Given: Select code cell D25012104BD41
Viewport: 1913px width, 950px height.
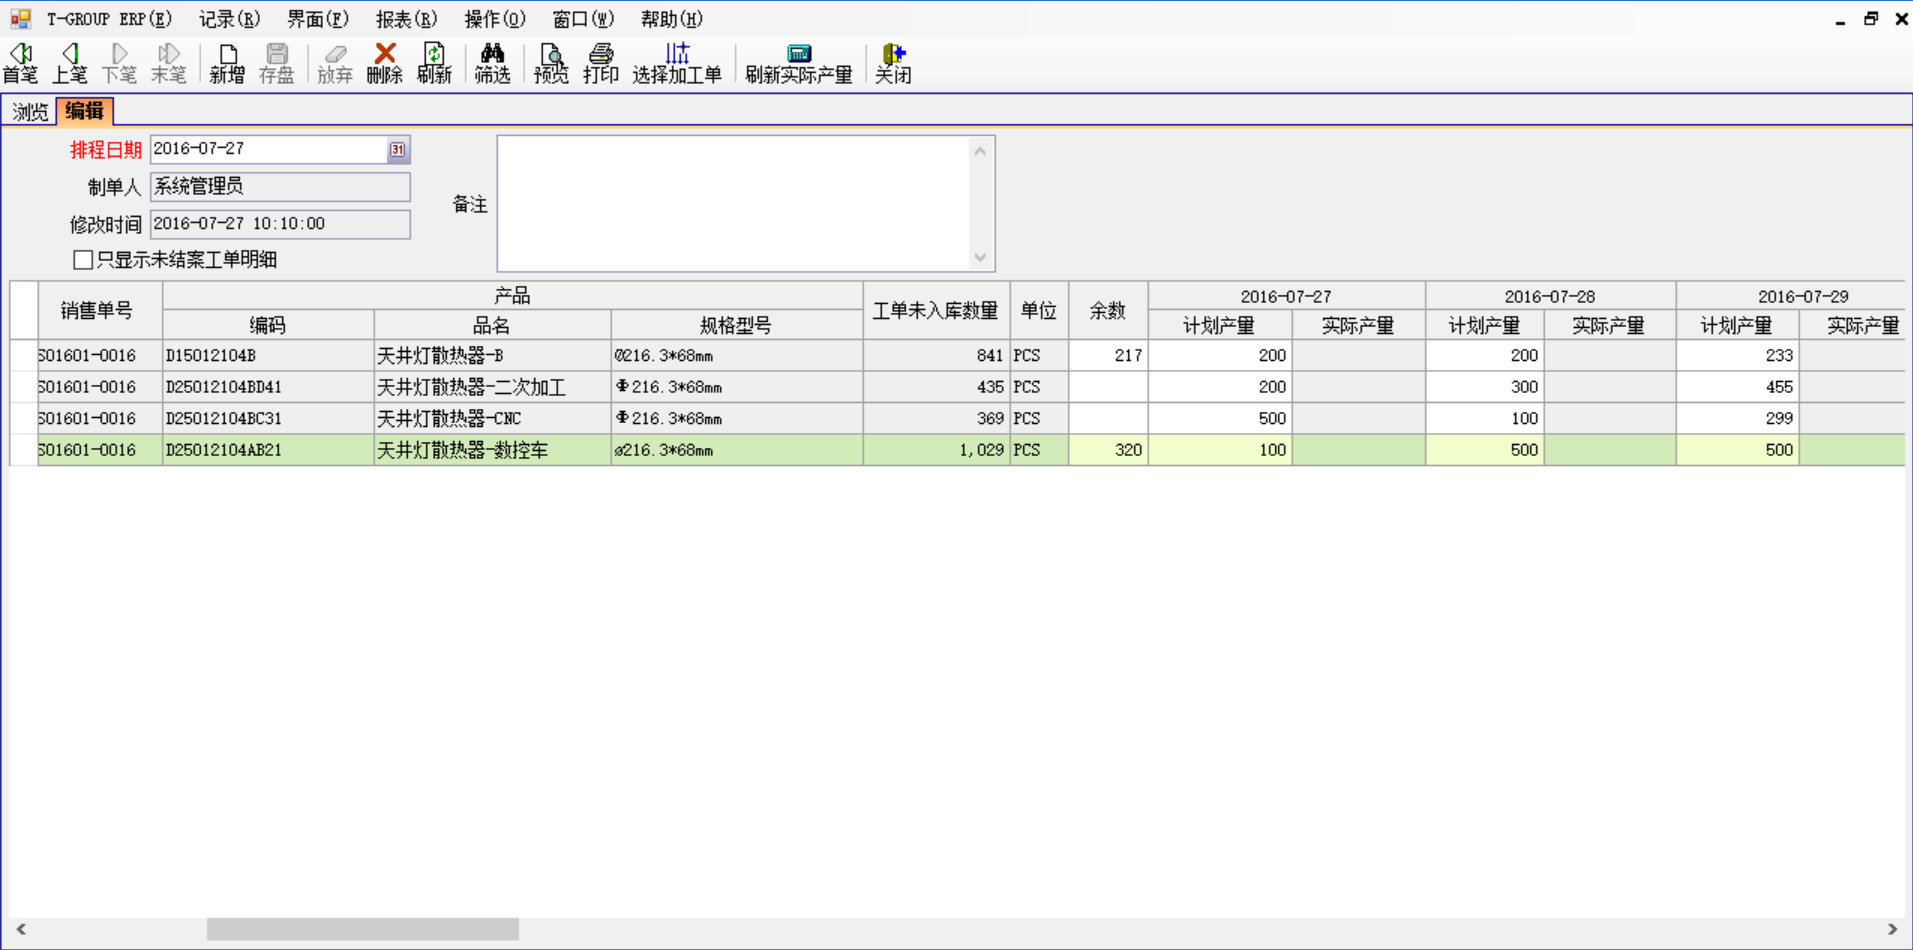Looking at the screenshot, I should [x=268, y=387].
